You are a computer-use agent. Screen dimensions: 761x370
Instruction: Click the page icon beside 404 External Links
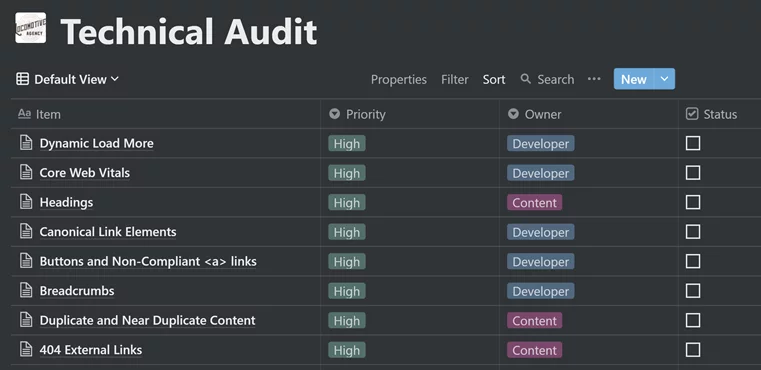(x=26, y=350)
